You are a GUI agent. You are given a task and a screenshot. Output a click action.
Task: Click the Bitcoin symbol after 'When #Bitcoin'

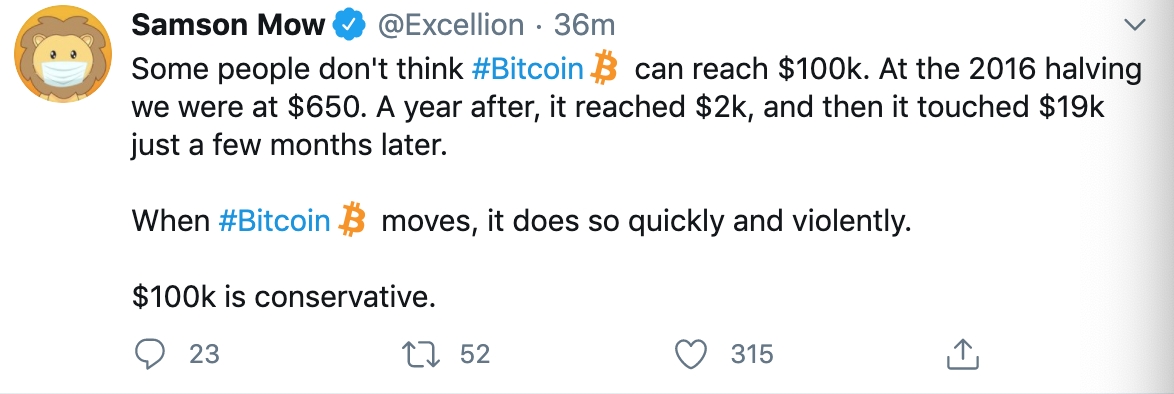(x=351, y=220)
